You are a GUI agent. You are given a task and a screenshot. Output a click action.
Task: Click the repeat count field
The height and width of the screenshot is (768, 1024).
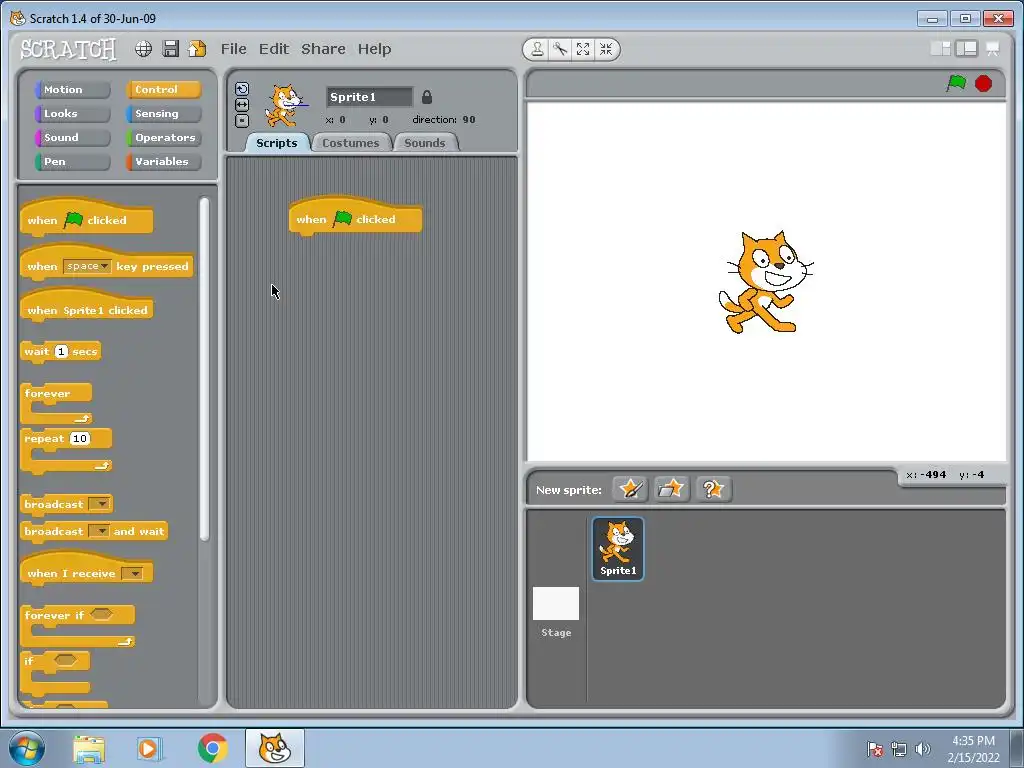pyautogui.click(x=80, y=439)
